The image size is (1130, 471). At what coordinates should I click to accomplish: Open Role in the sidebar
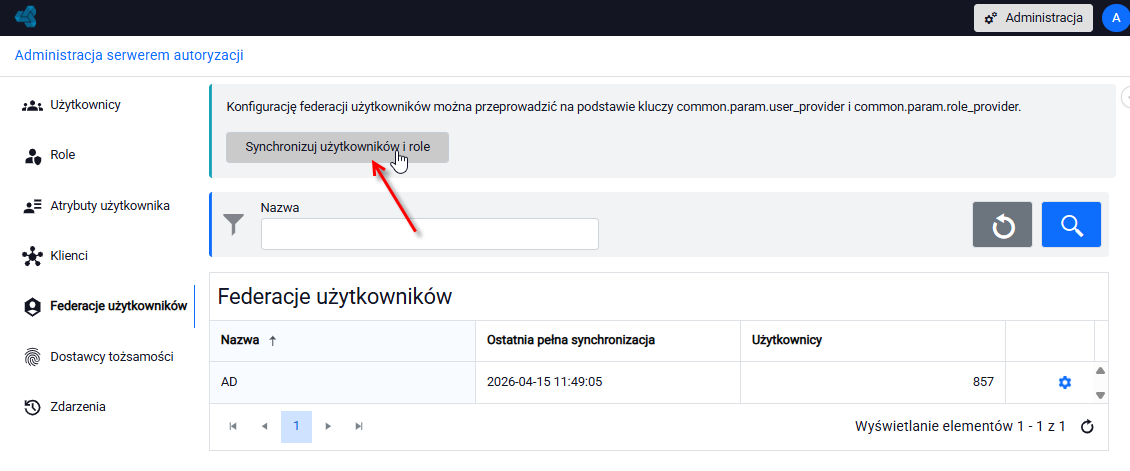[63, 155]
